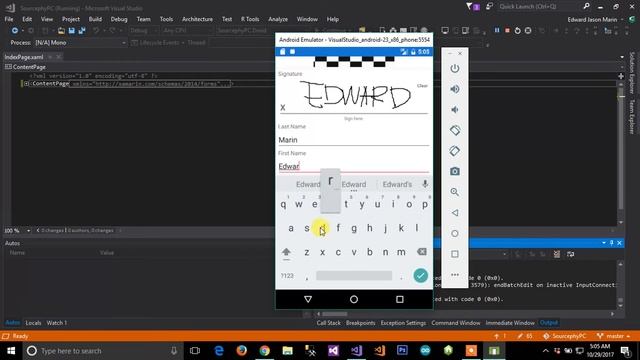Tap the ?123 symbols key
This screenshot has width=640, height=360.
point(287,276)
